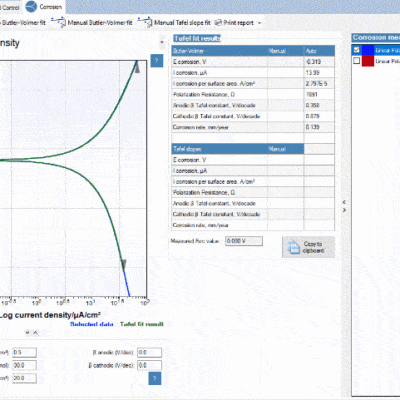Click the beta anodic input field
Image resolution: width=400 pixels, height=400 pixels.
(x=149, y=352)
